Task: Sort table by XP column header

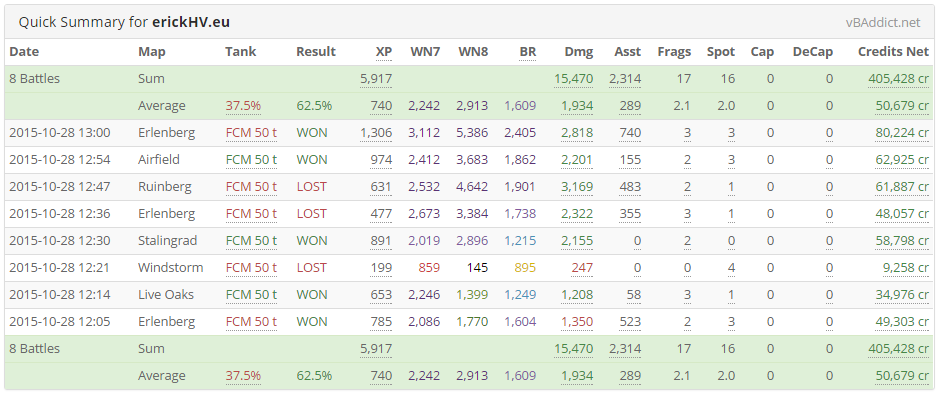Action: 383,52
